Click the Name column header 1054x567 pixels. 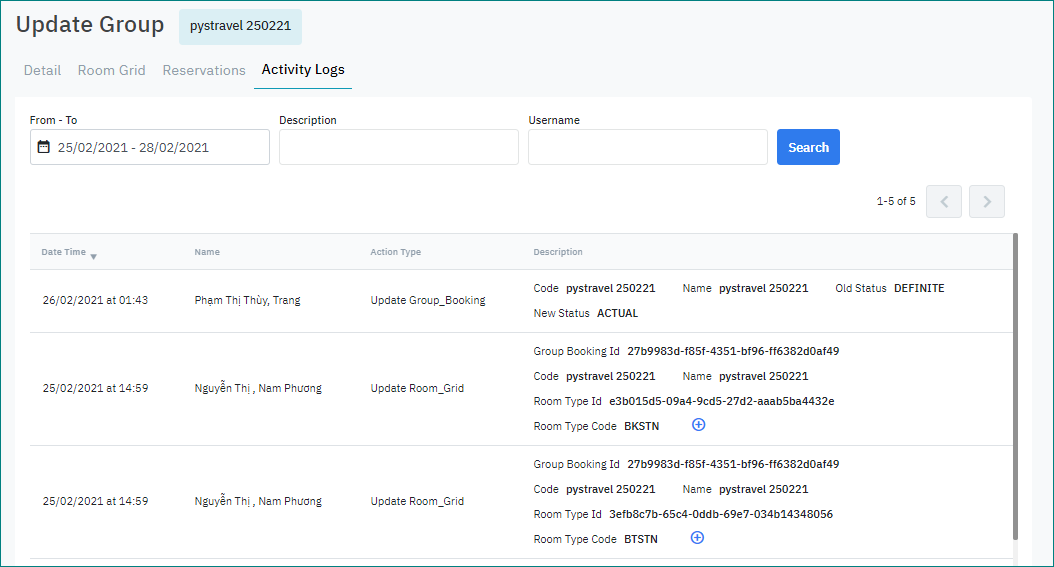[207, 252]
